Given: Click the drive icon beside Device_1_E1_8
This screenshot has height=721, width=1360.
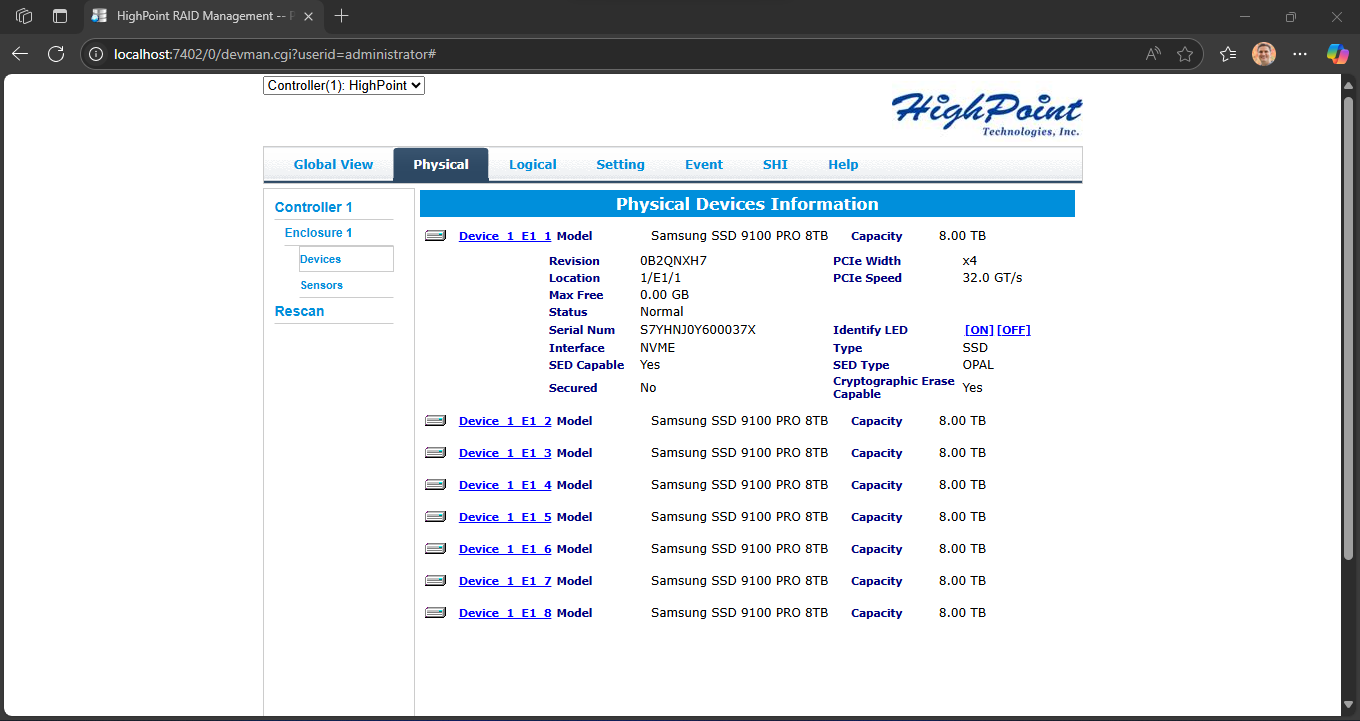Looking at the screenshot, I should tap(435, 612).
